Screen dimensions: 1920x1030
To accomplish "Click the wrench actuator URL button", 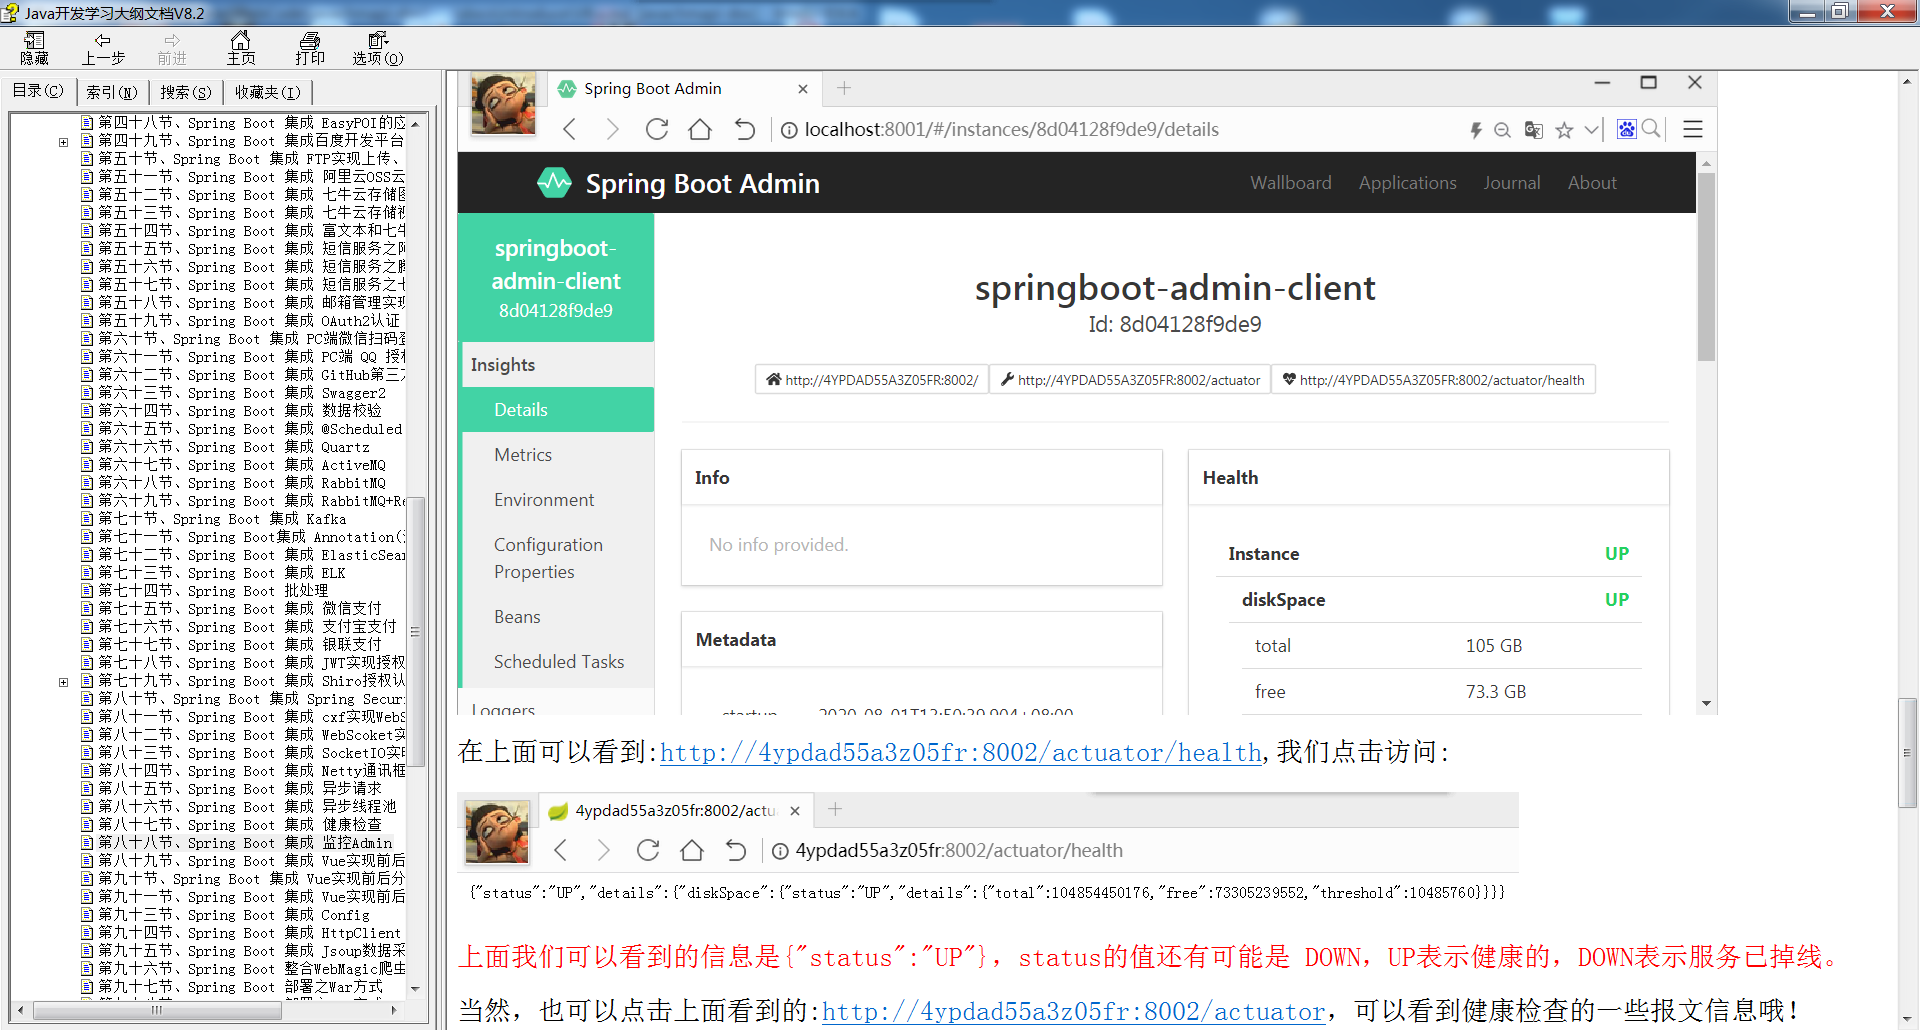I will coord(1130,380).
